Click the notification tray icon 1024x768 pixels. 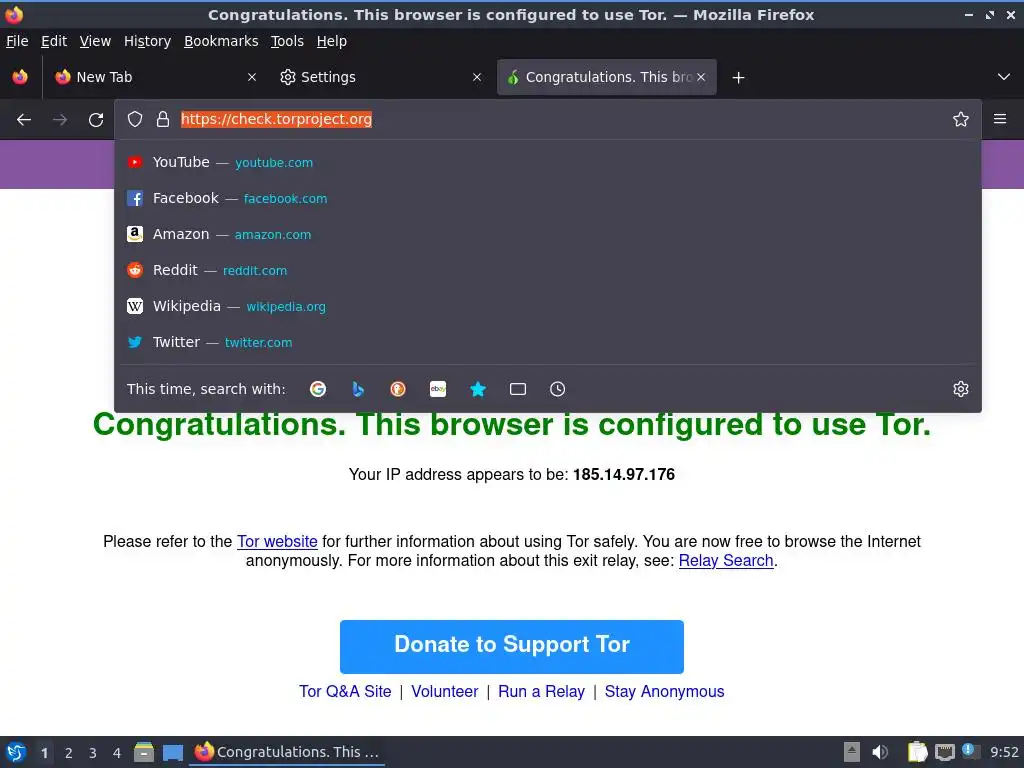point(970,751)
